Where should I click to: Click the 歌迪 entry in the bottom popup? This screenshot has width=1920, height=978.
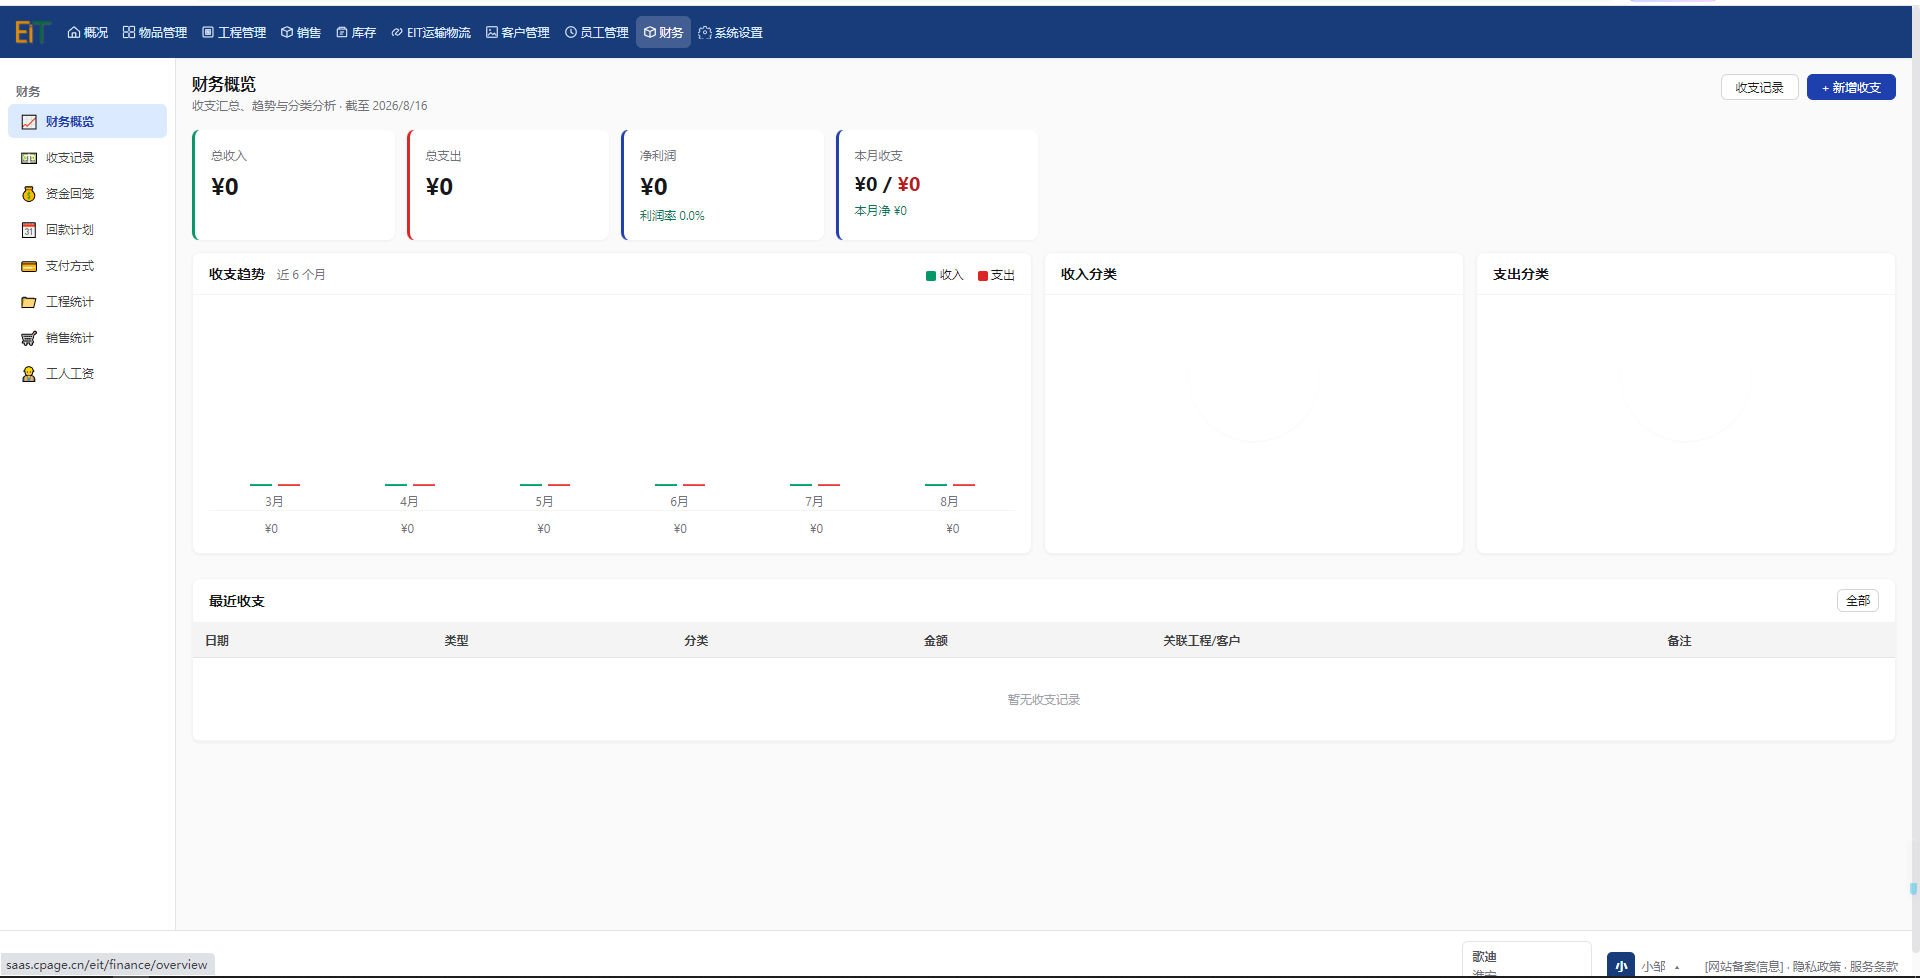(1484, 956)
